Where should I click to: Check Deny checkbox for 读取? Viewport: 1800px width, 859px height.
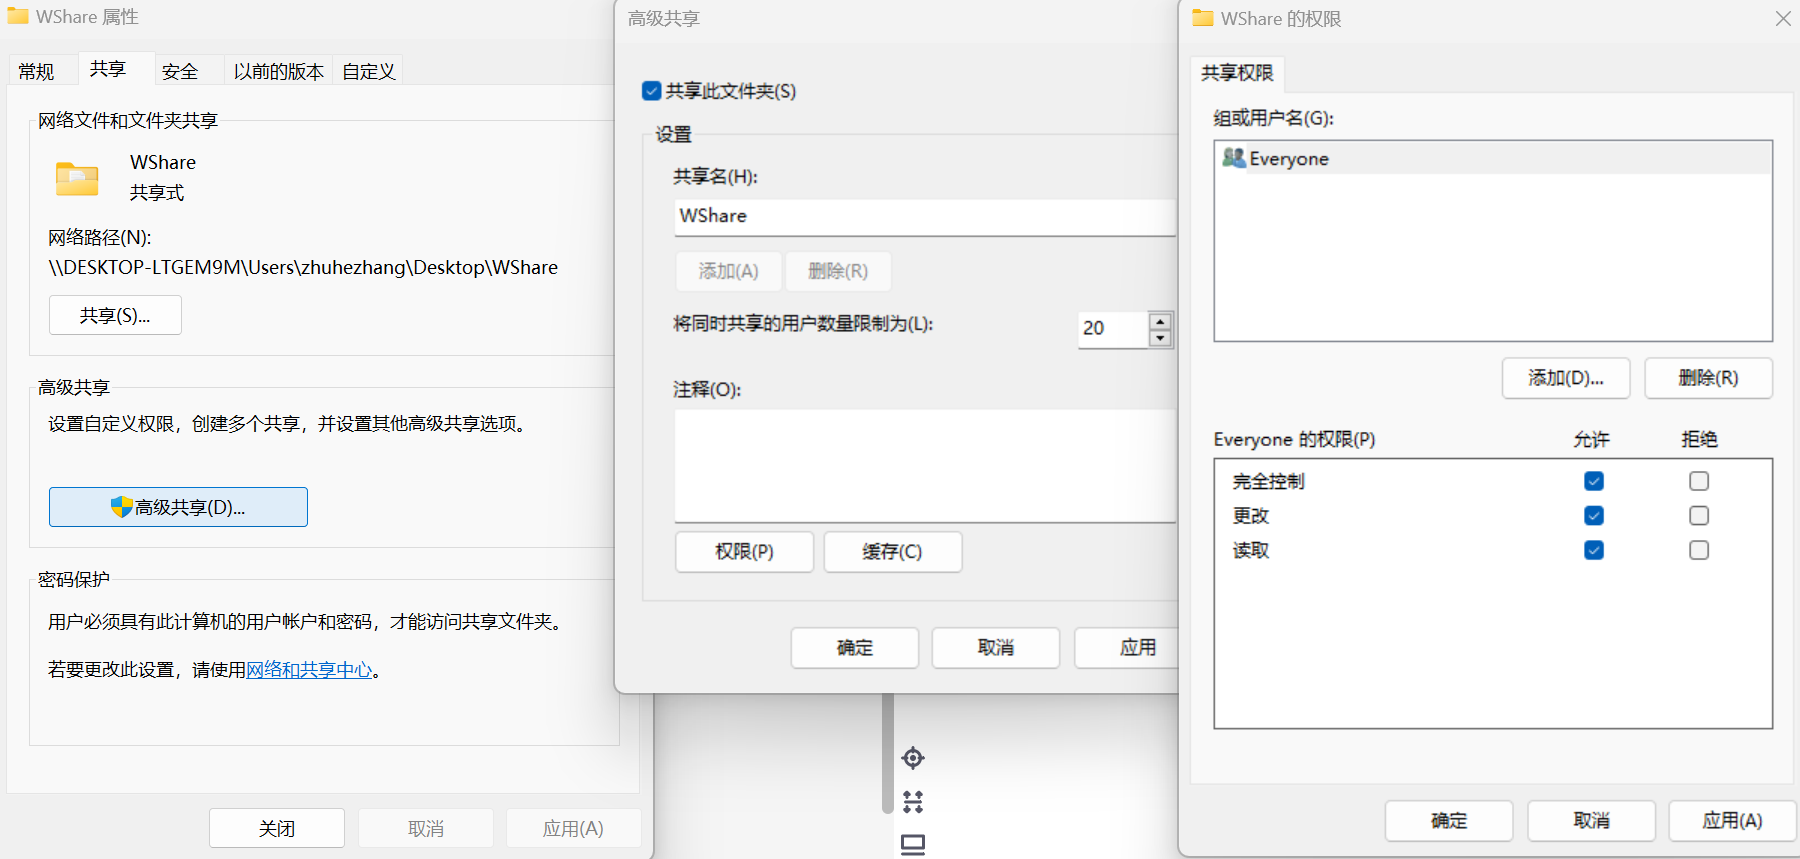[1699, 550]
